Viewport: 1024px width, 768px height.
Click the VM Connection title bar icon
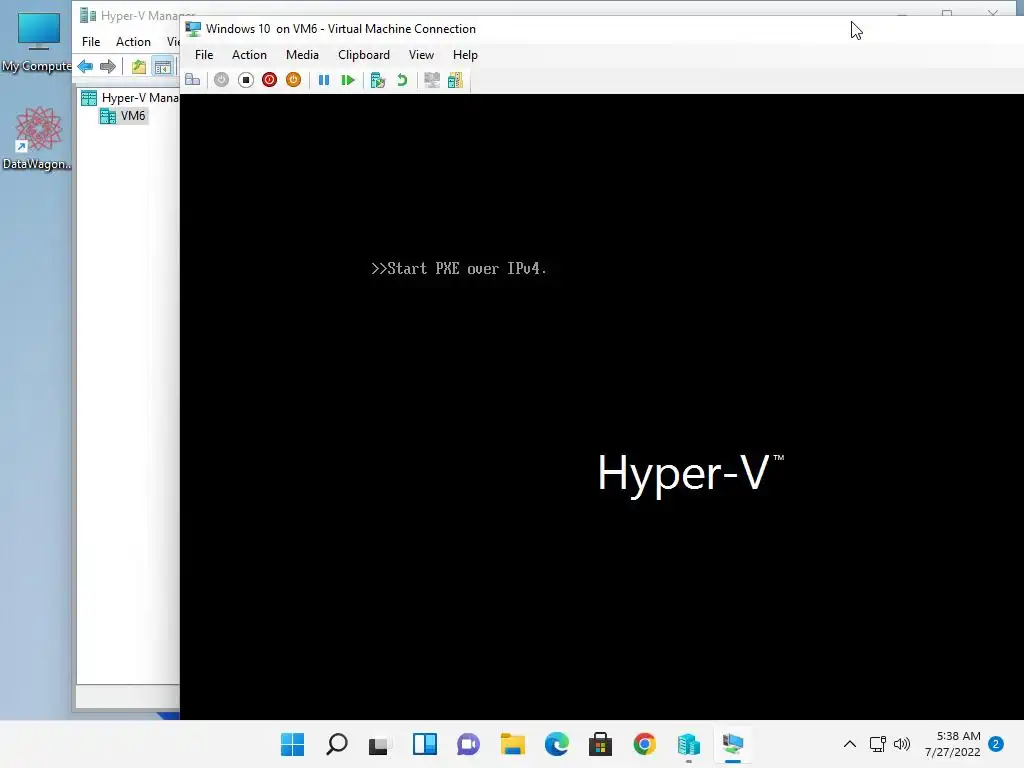pos(193,29)
